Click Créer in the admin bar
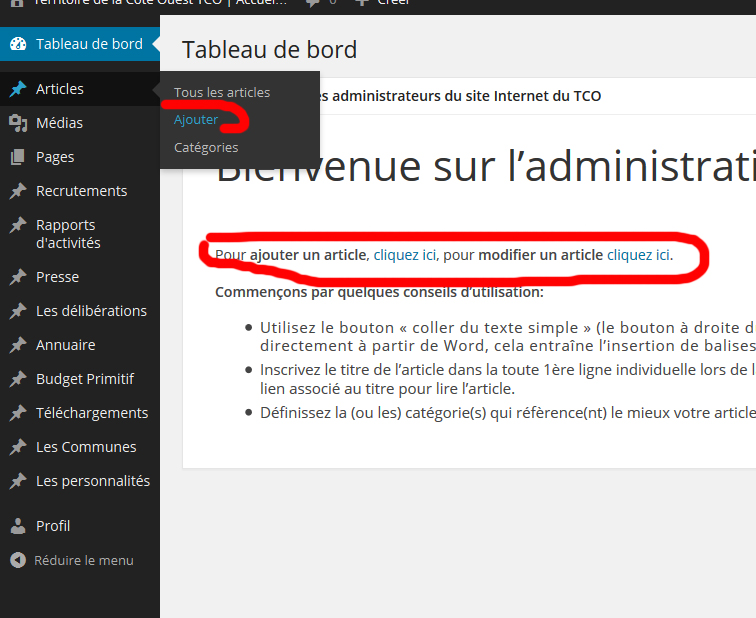756x618 pixels. 393,2
